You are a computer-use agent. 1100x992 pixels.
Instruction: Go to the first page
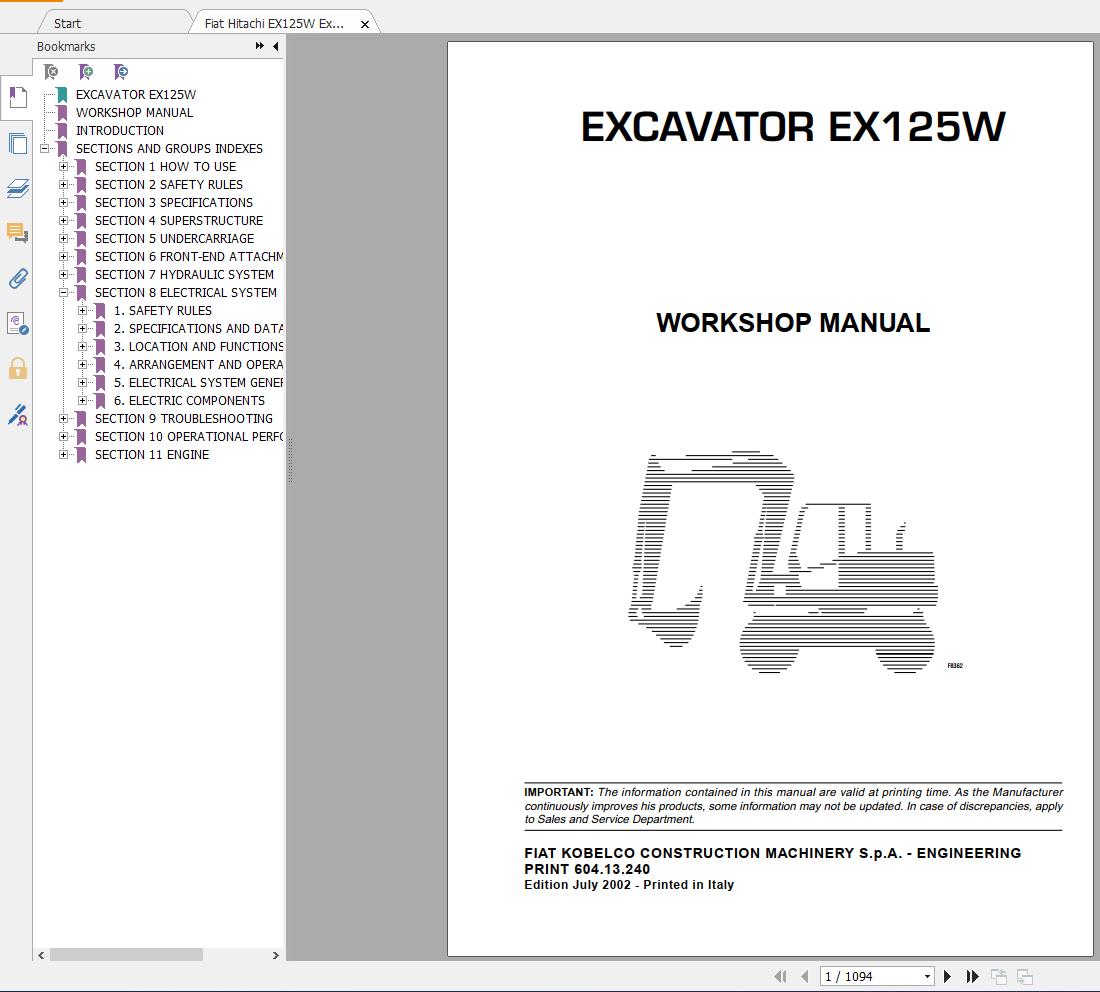click(780, 976)
